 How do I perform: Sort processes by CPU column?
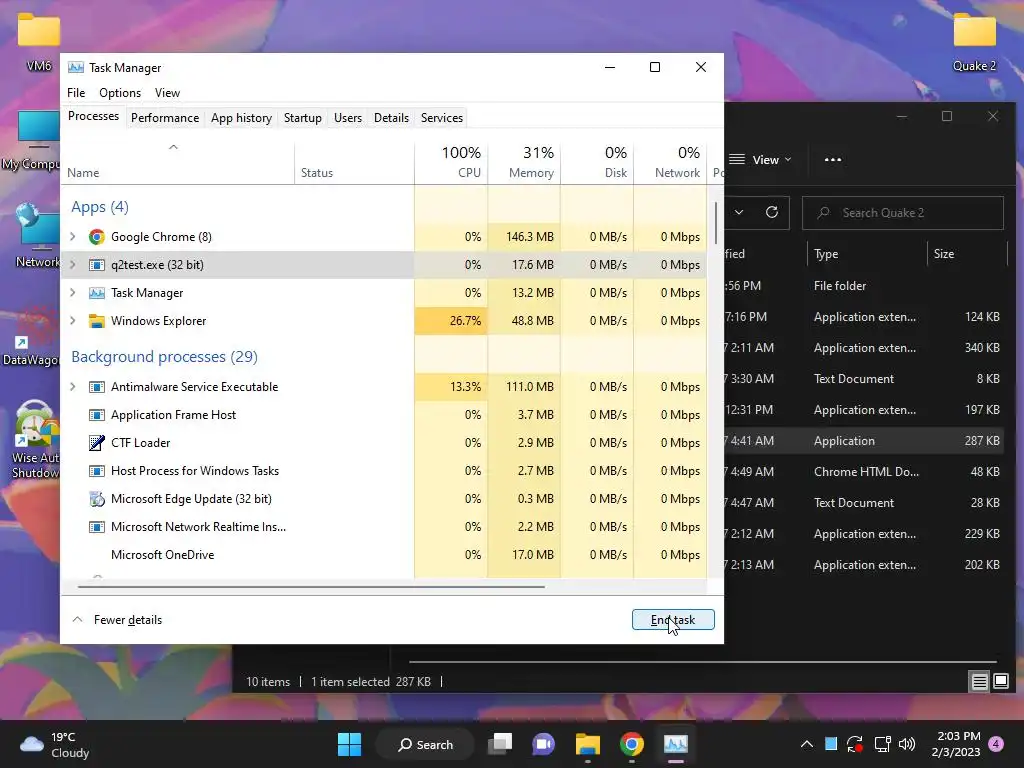(x=451, y=162)
